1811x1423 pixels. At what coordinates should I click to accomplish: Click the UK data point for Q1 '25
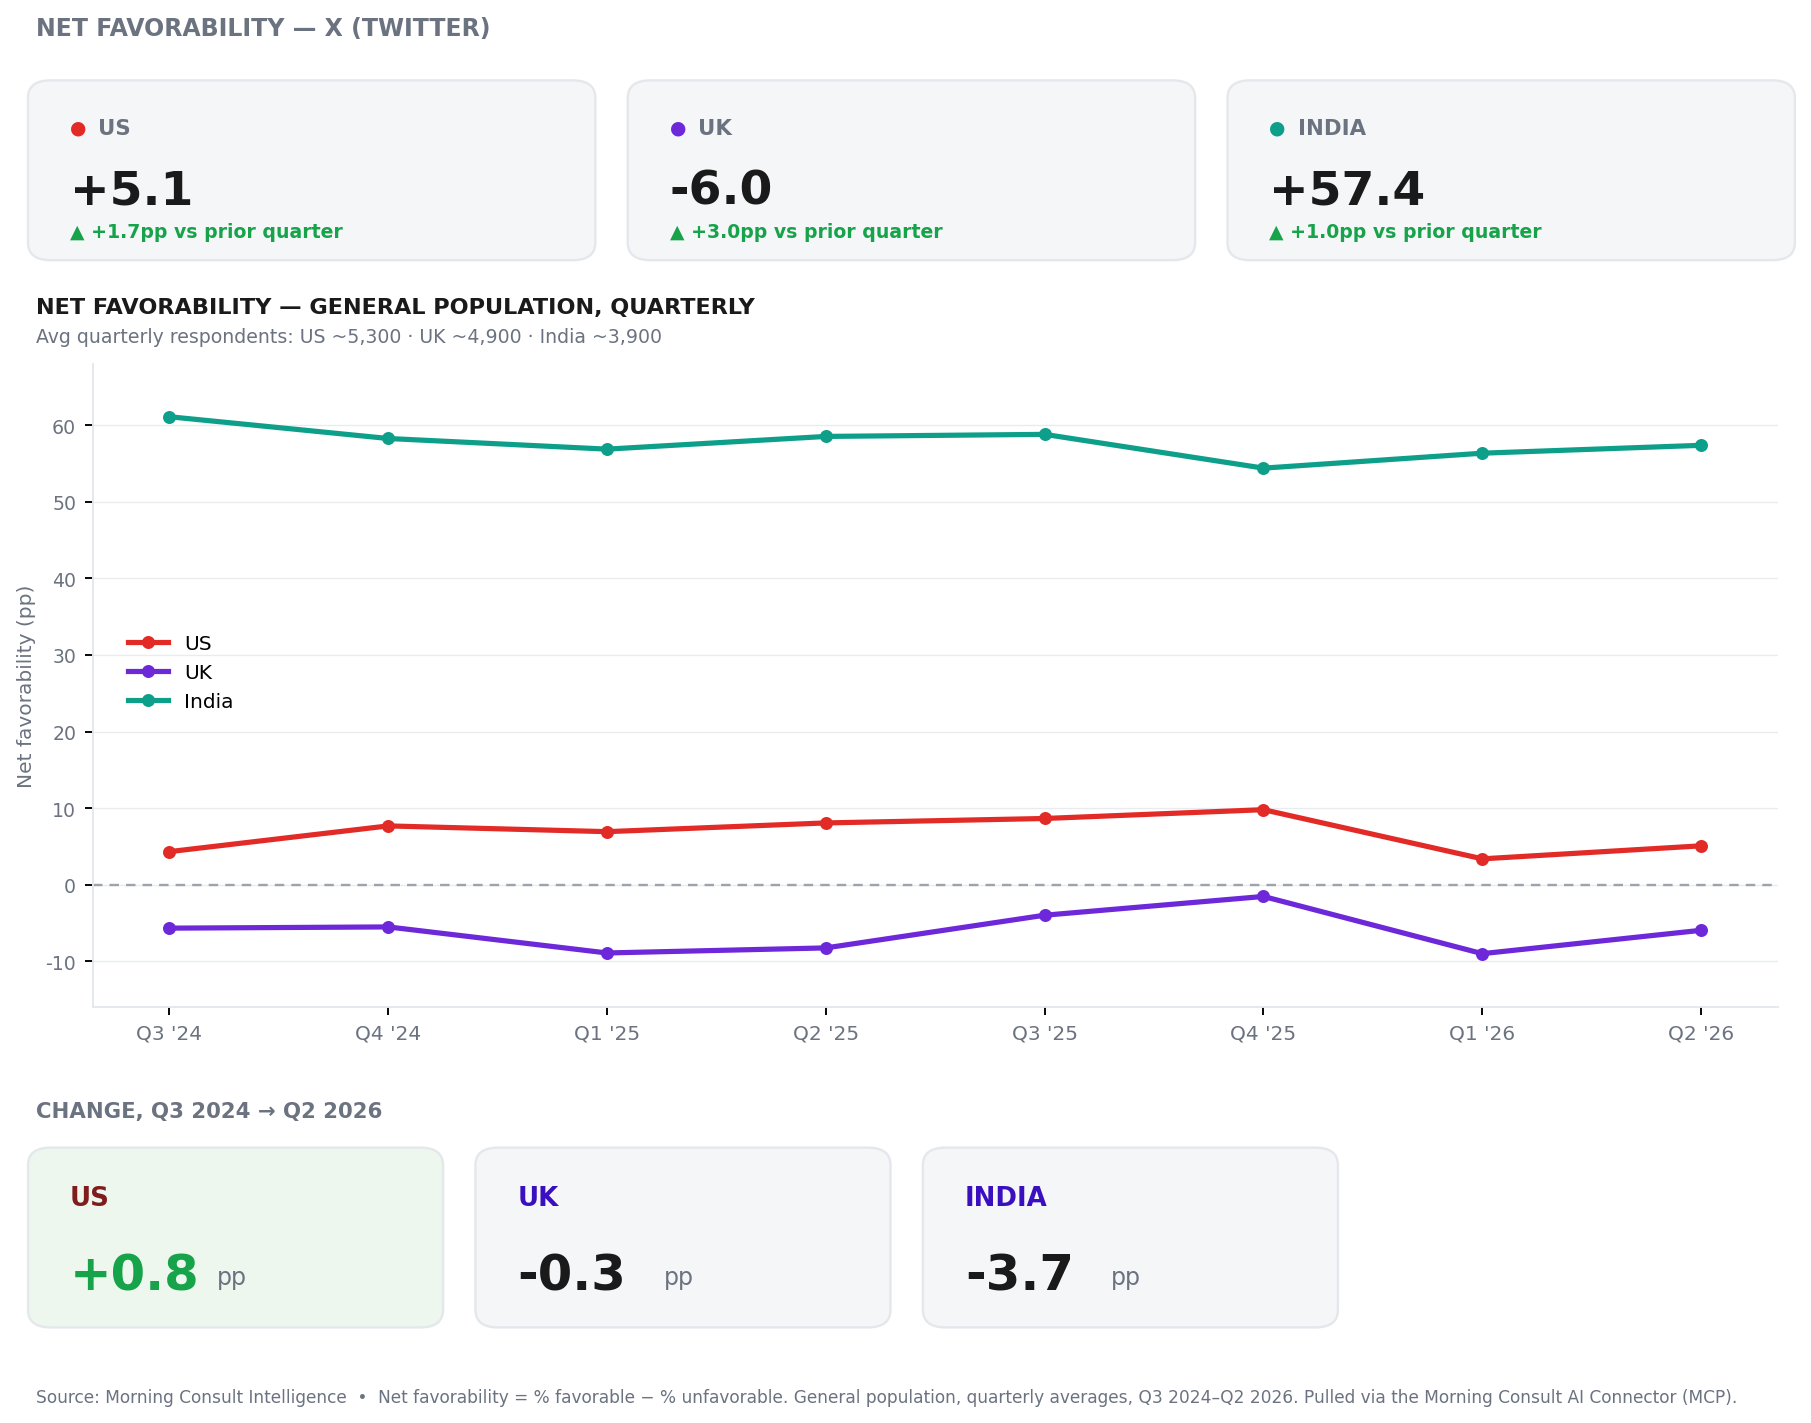pyautogui.click(x=607, y=953)
